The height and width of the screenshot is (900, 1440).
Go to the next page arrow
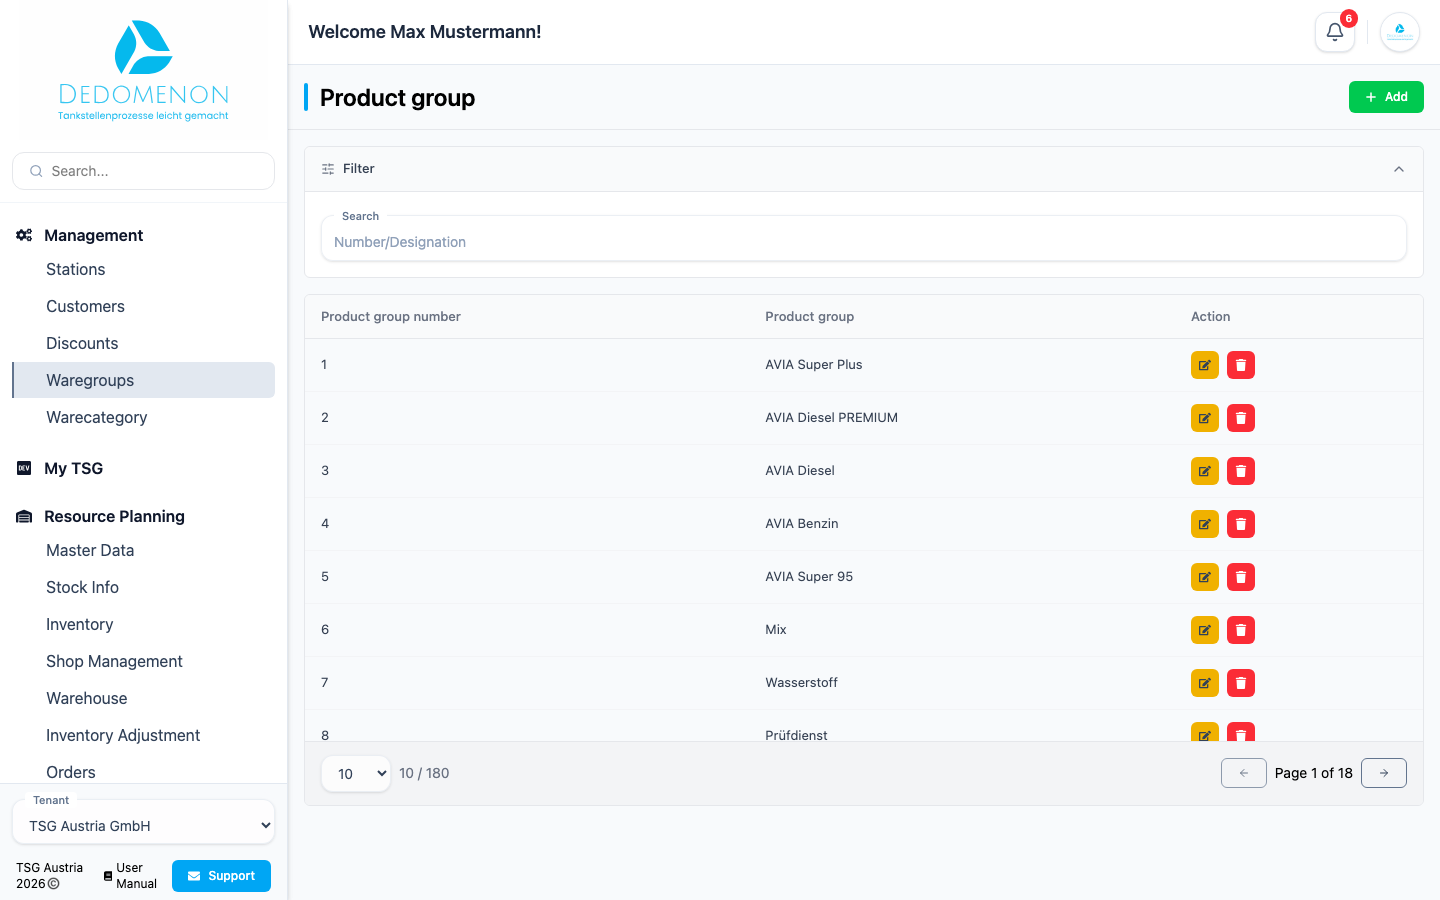(x=1384, y=773)
